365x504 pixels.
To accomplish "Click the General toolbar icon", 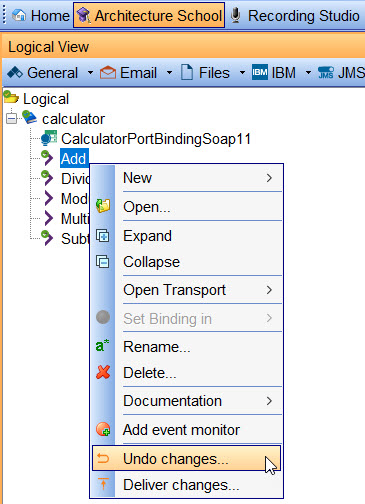I will pyautogui.click(x=15, y=72).
